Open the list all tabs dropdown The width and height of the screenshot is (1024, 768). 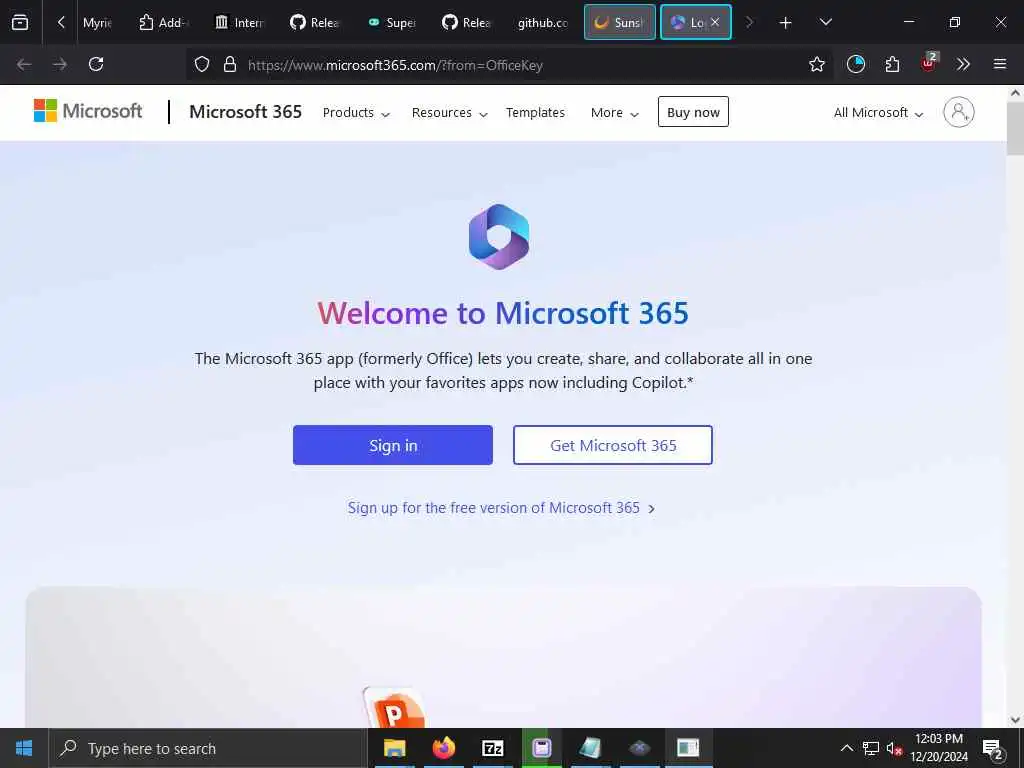click(x=825, y=22)
